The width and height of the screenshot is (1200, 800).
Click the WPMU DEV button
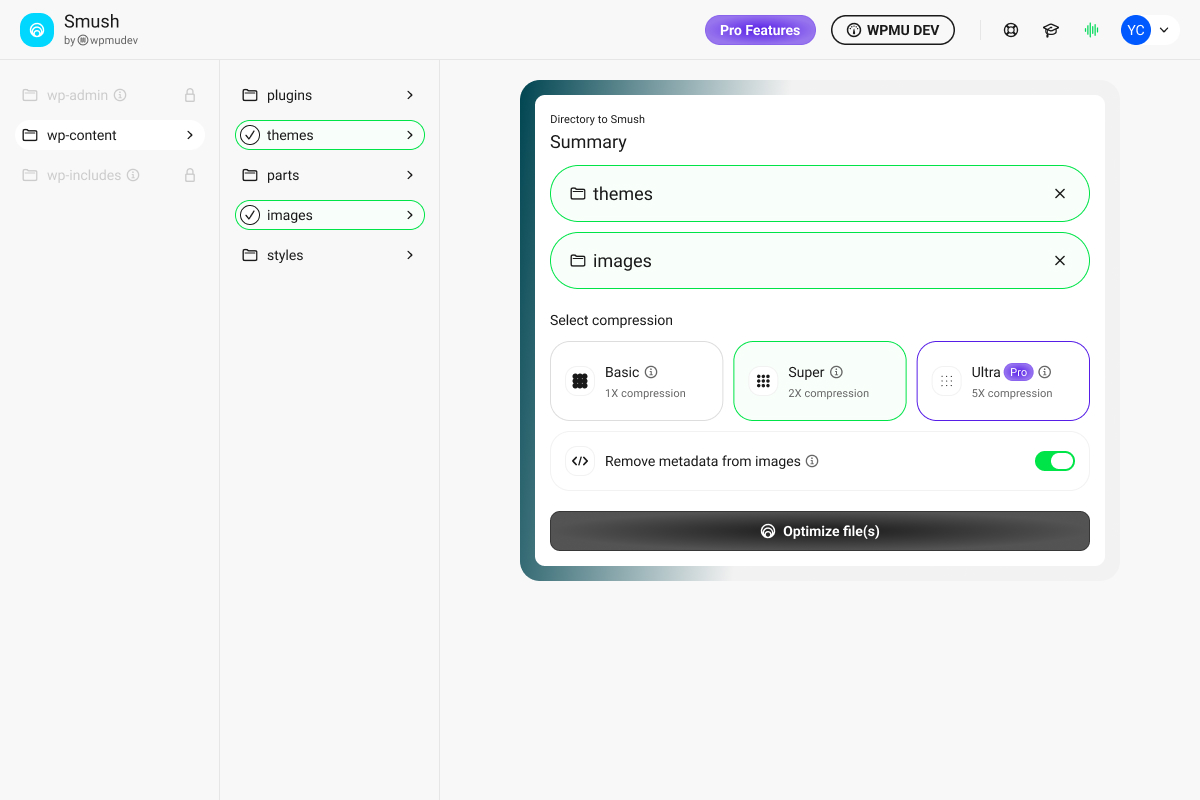point(893,30)
